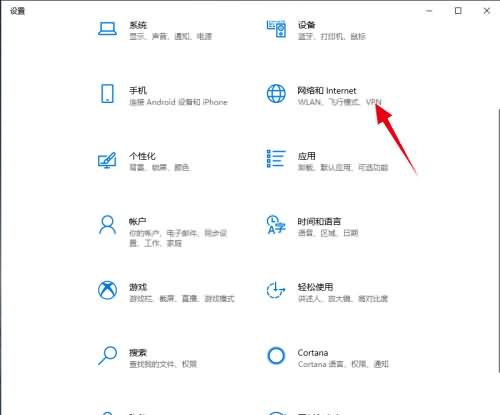The height and width of the screenshot is (415, 500).
Task: Click the description mentioning Android and iPhone
Action: [x=178, y=102]
